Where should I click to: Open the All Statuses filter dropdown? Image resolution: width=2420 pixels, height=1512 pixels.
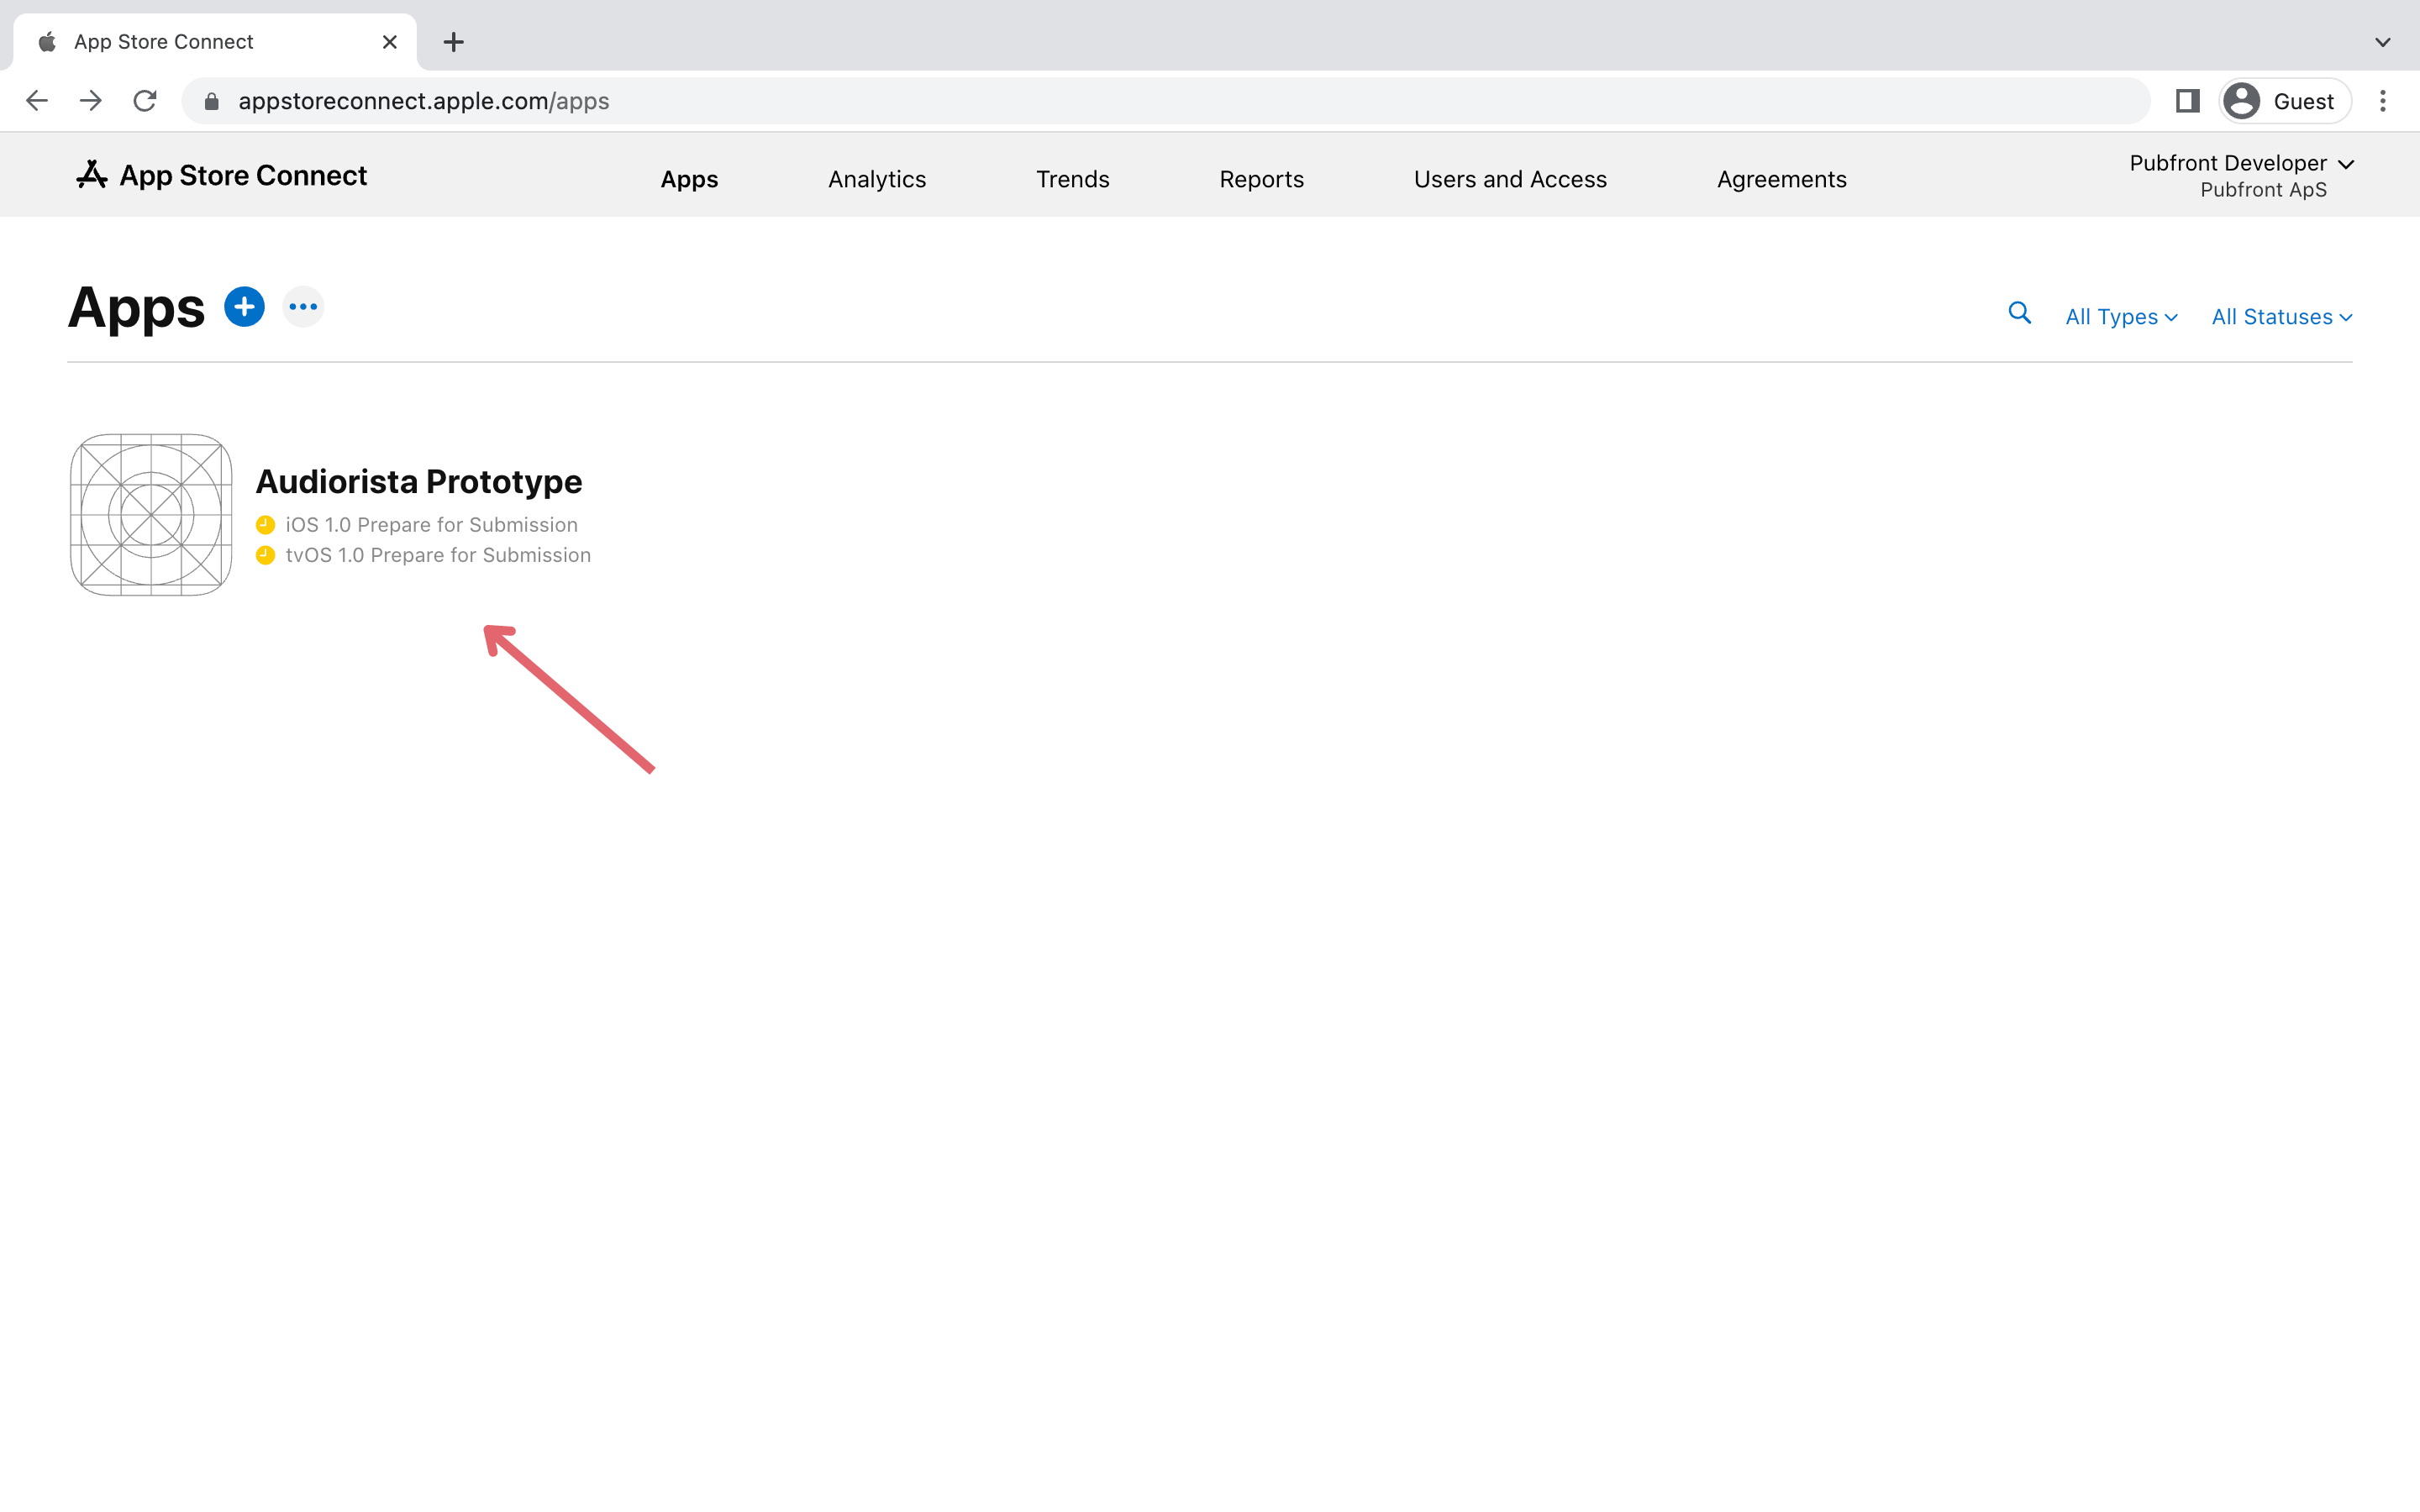coord(2281,317)
